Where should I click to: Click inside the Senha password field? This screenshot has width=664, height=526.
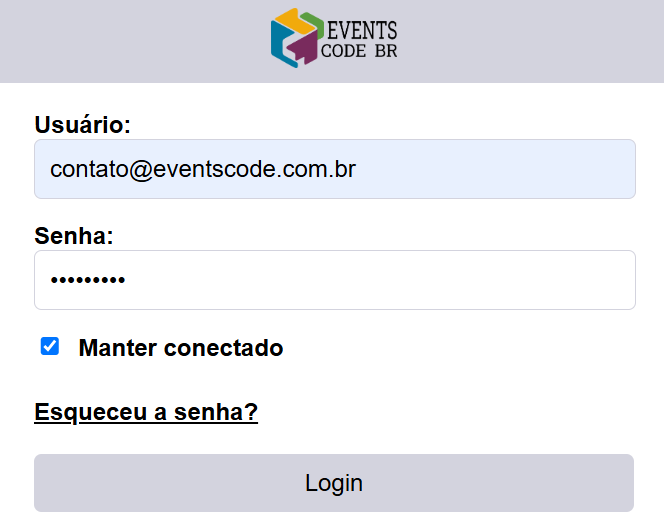[x=334, y=280]
